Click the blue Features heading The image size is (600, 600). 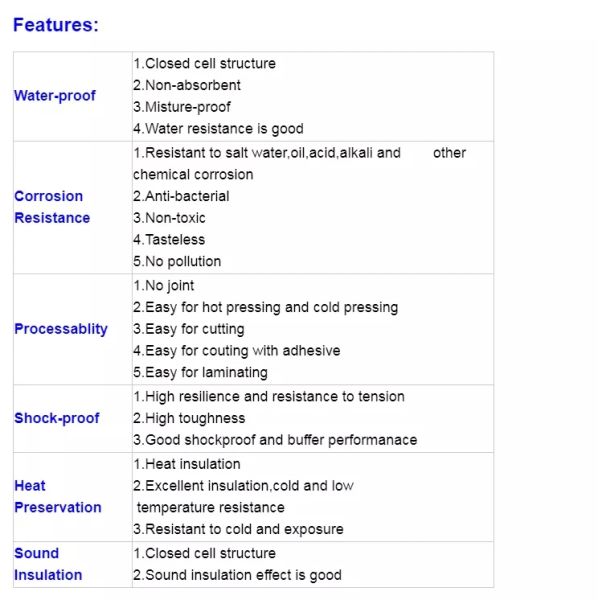[x=55, y=25]
